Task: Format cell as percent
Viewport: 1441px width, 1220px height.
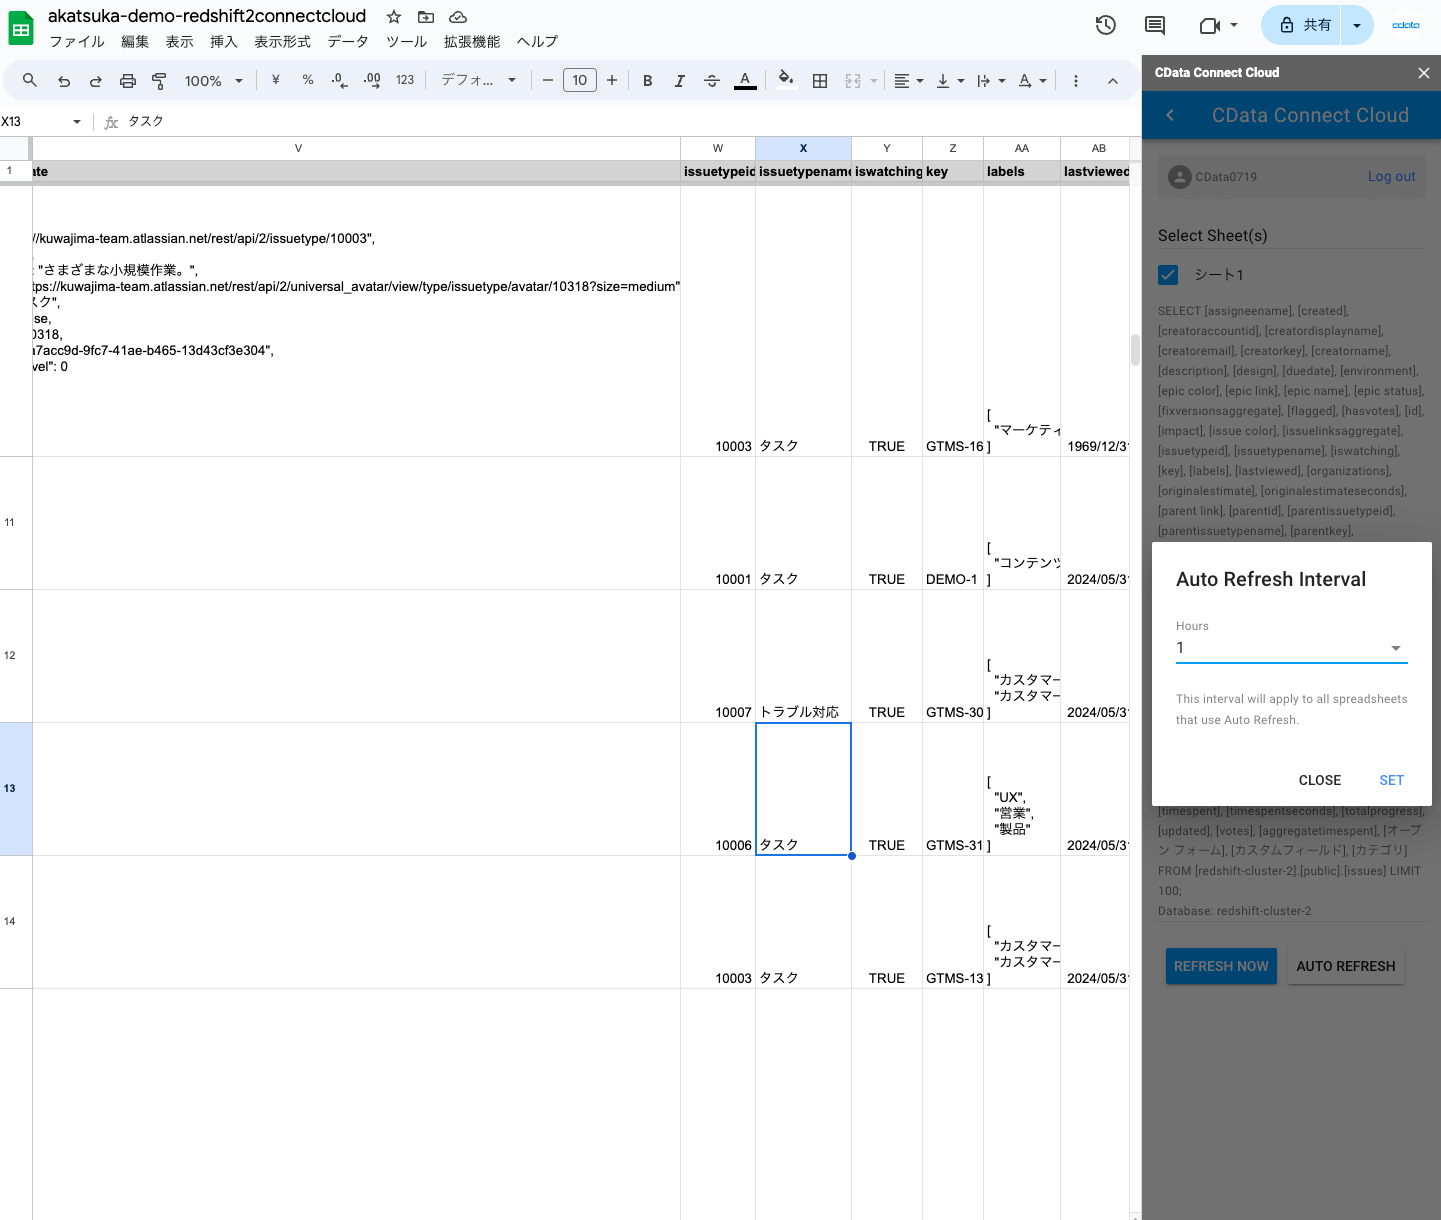Action: 308,80
